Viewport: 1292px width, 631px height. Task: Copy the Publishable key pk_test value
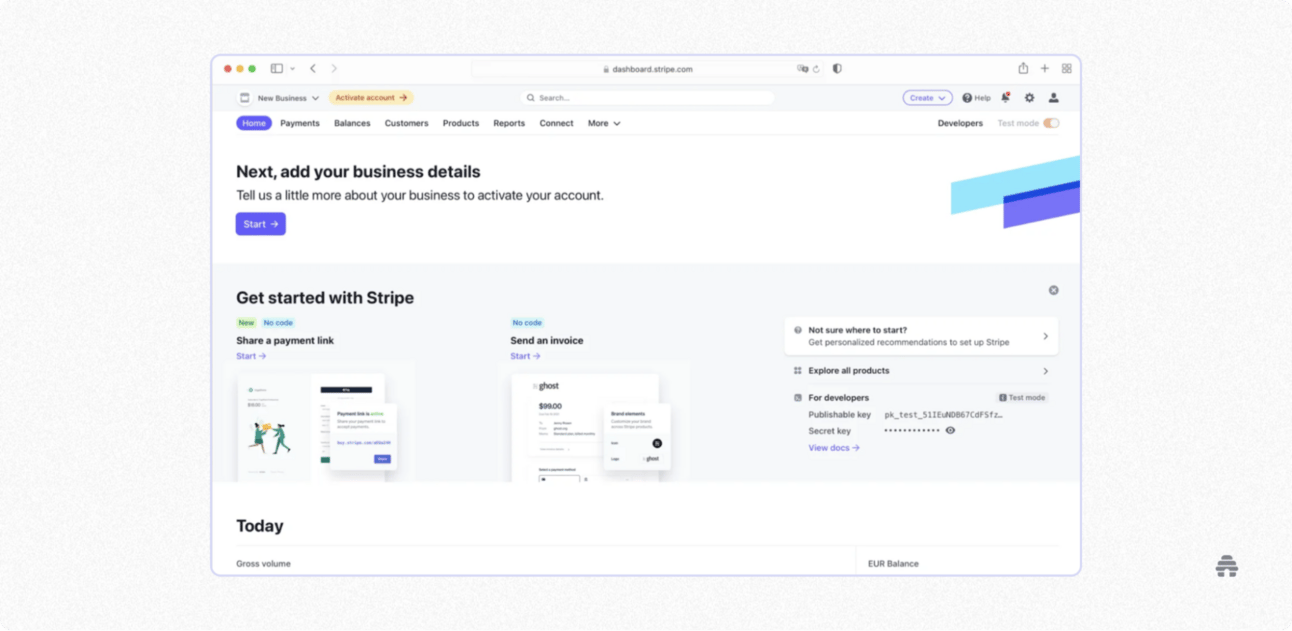943,415
